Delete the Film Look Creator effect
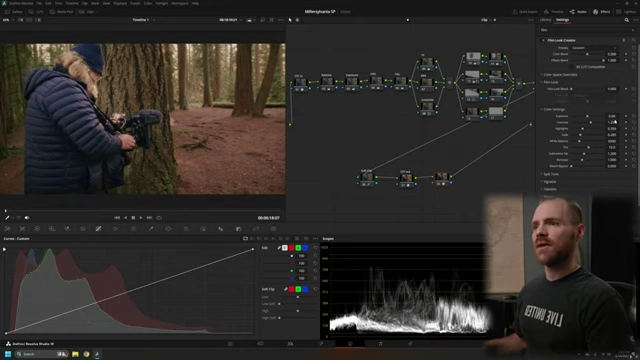Image resolution: width=640 pixels, height=360 pixels. (x=624, y=40)
